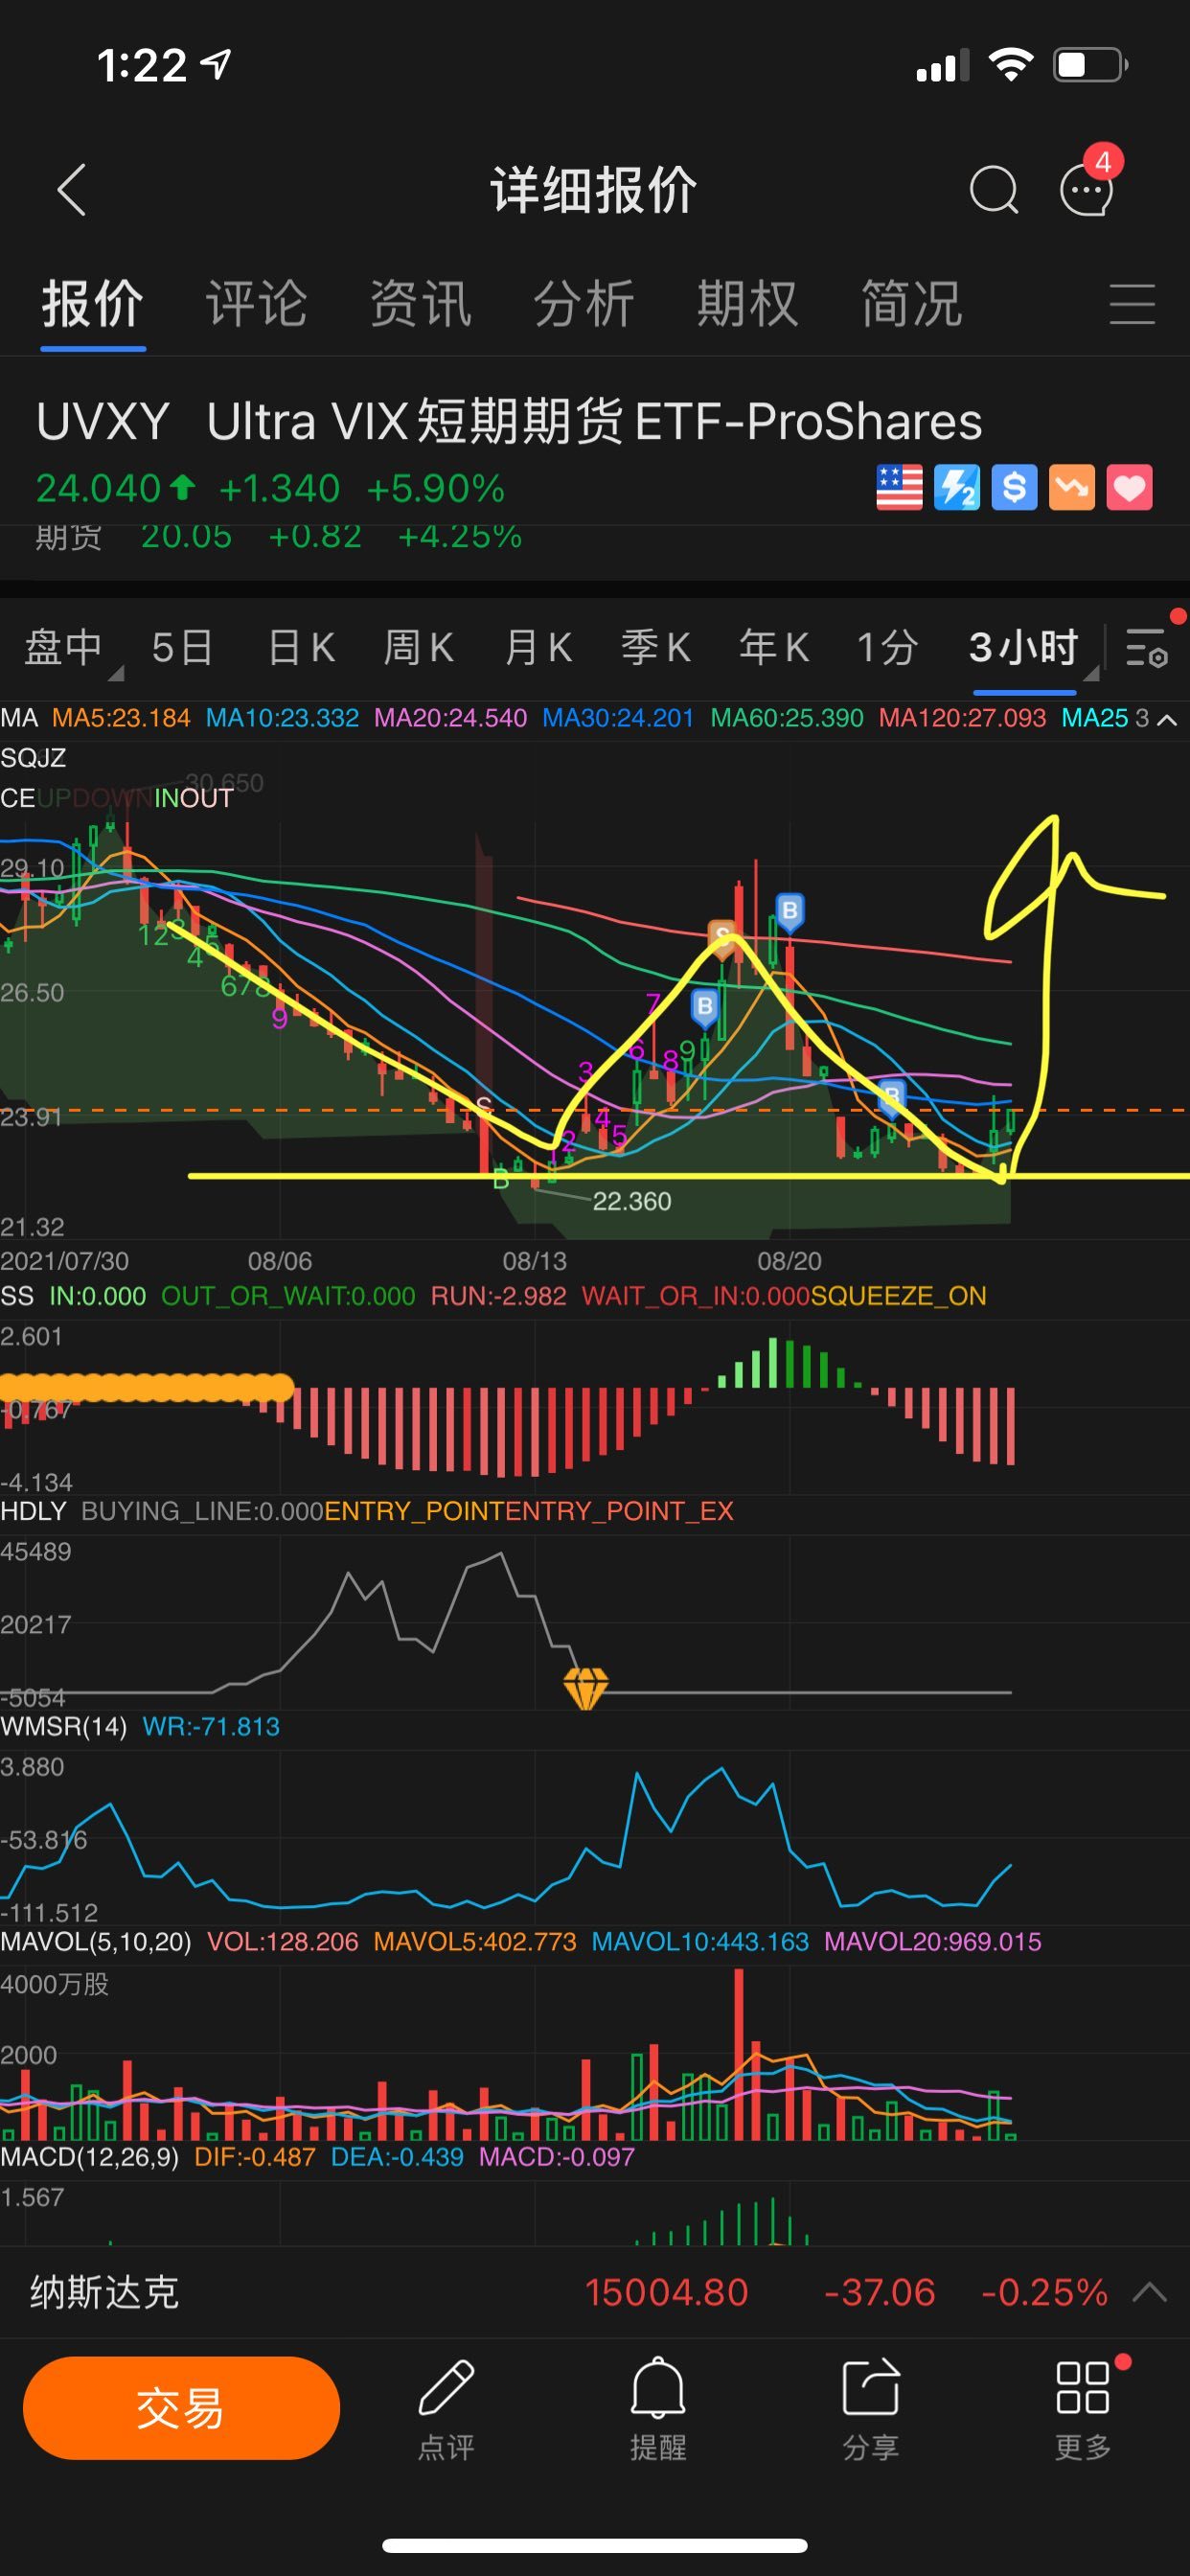Image resolution: width=1190 pixels, height=2576 pixels.
Task: Tap the back arrow icon
Action: (x=72, y=190)
